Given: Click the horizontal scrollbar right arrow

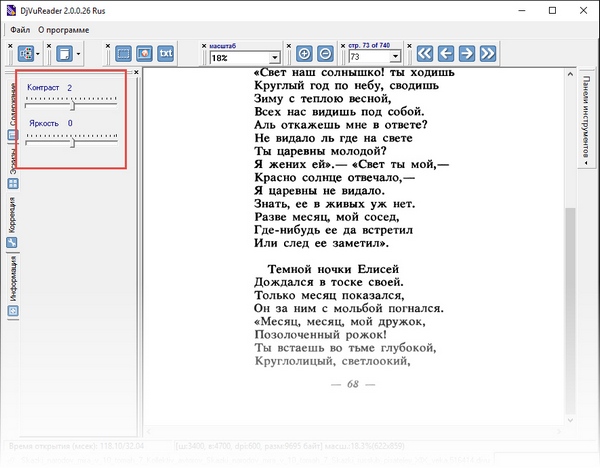Looking at the screenshot, I should click(559, 431).
